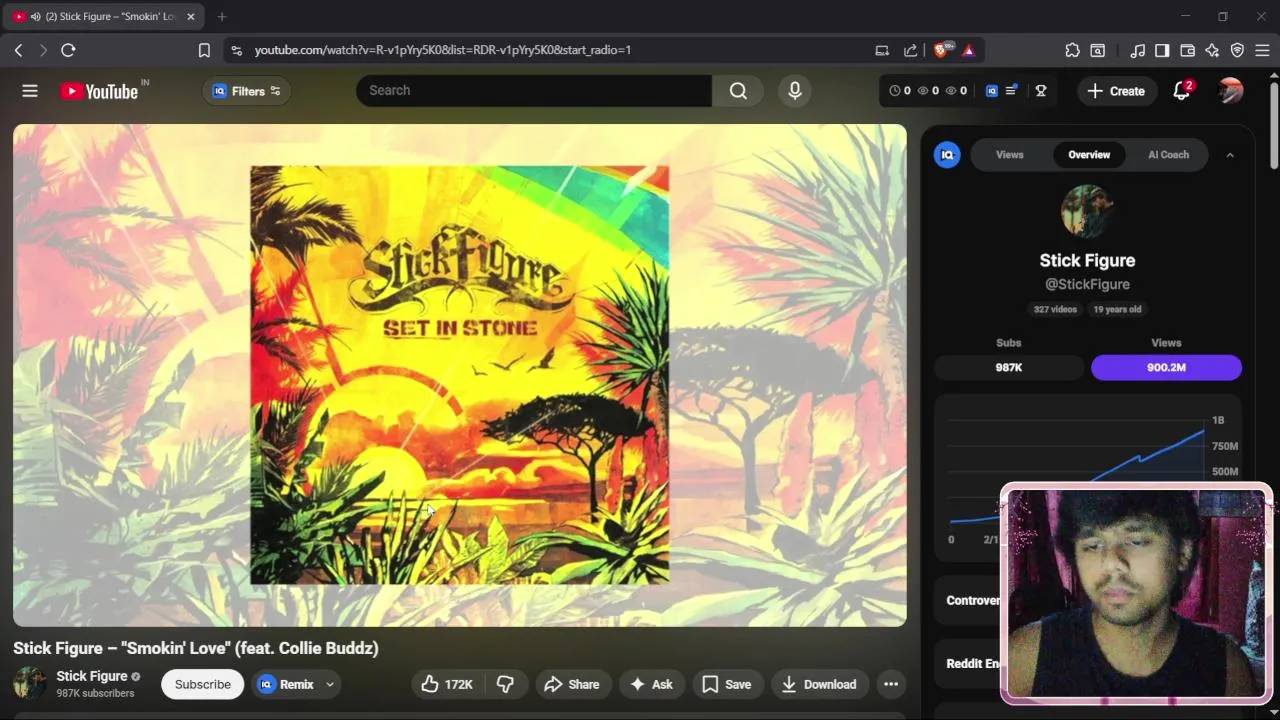Image resolution: width=1280 pixels, height=720 pixels.
Task: Open the AI Coach tab
Action: (1168, 155)
